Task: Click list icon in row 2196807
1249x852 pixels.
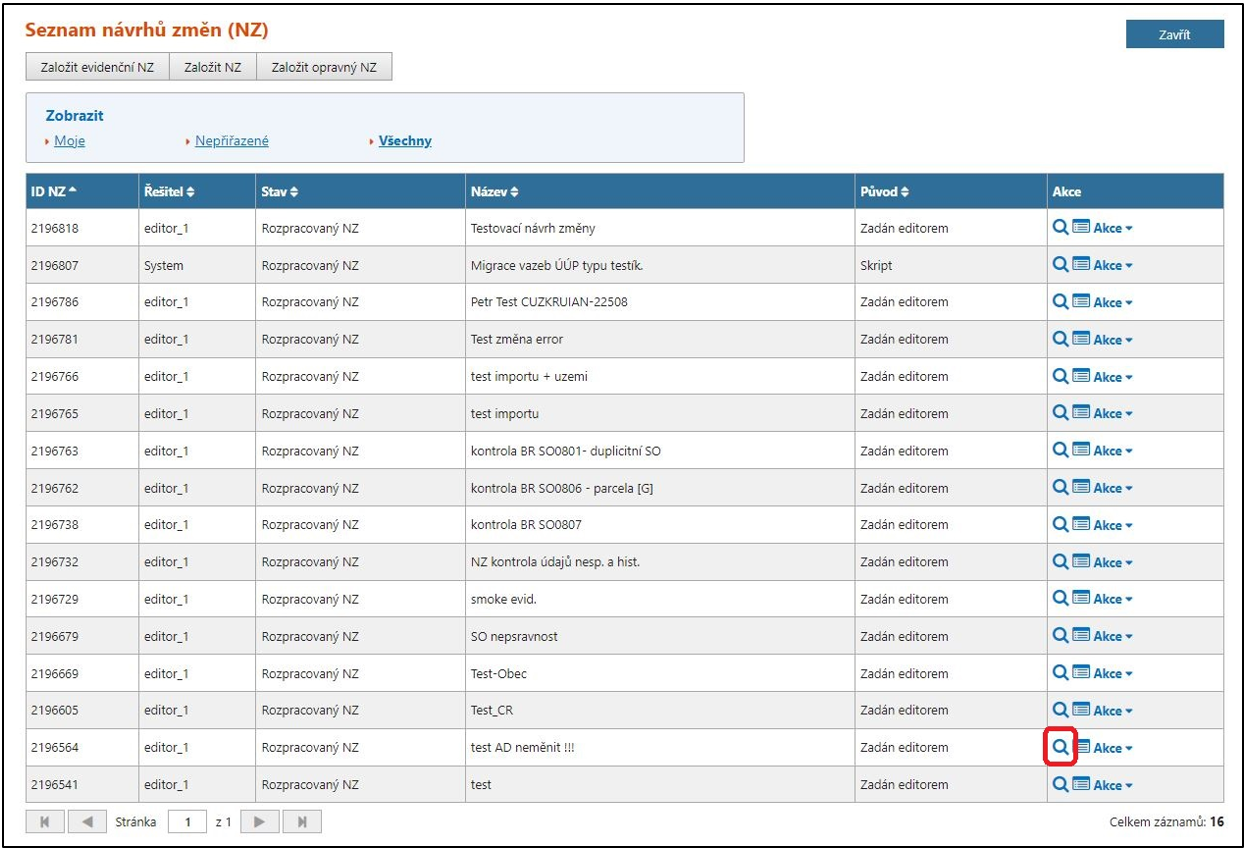Action: pos(1081,265)
